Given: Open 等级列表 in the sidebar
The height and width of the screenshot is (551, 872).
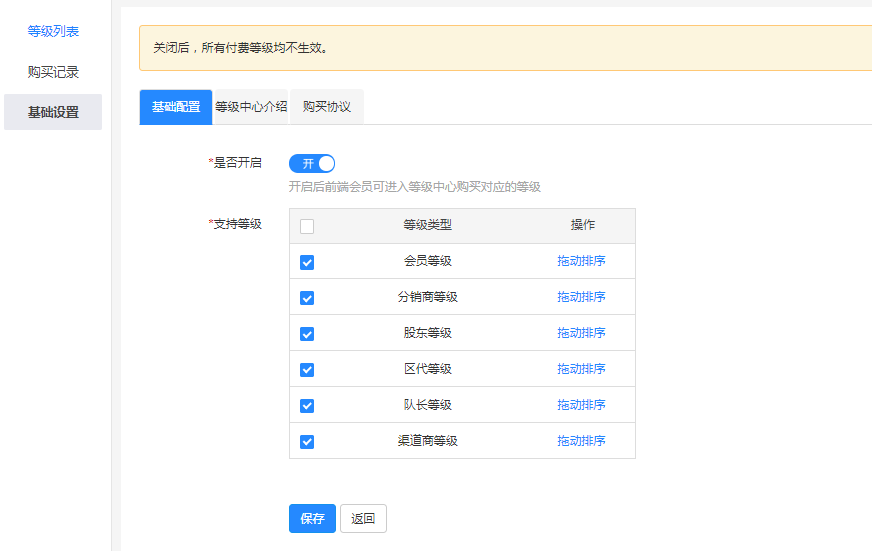Looking at the screenshot, I should click(x=53, y=31).
